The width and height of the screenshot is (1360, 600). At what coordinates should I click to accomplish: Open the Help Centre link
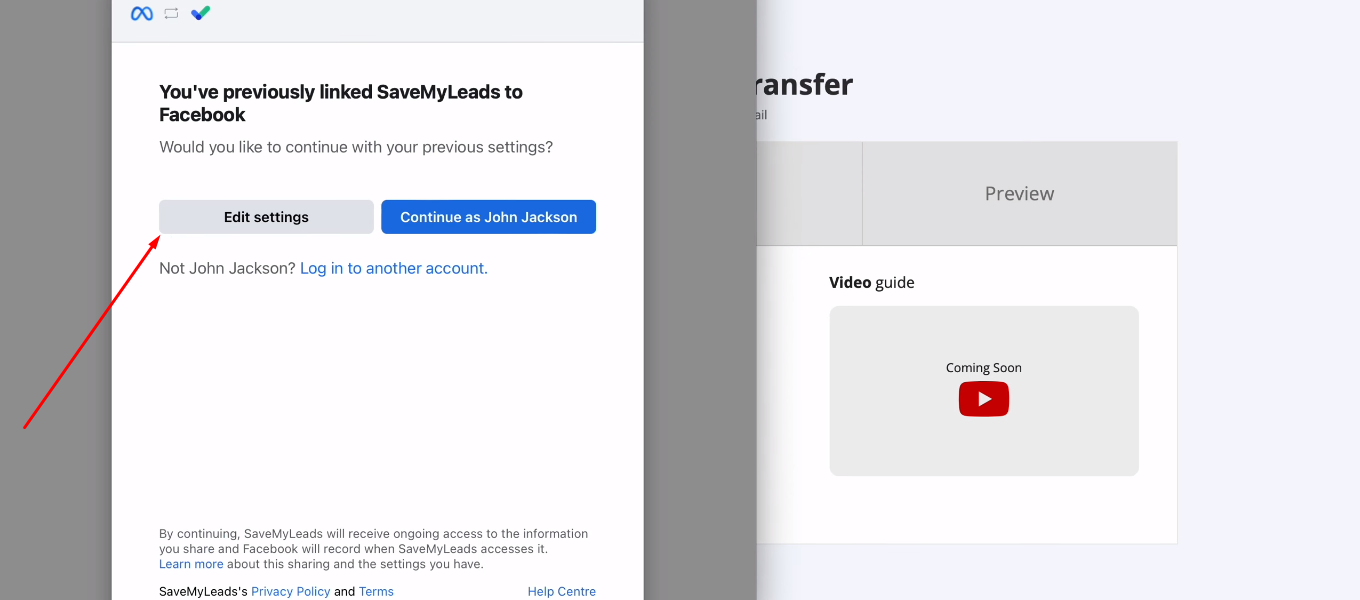[x=562, y=591]
